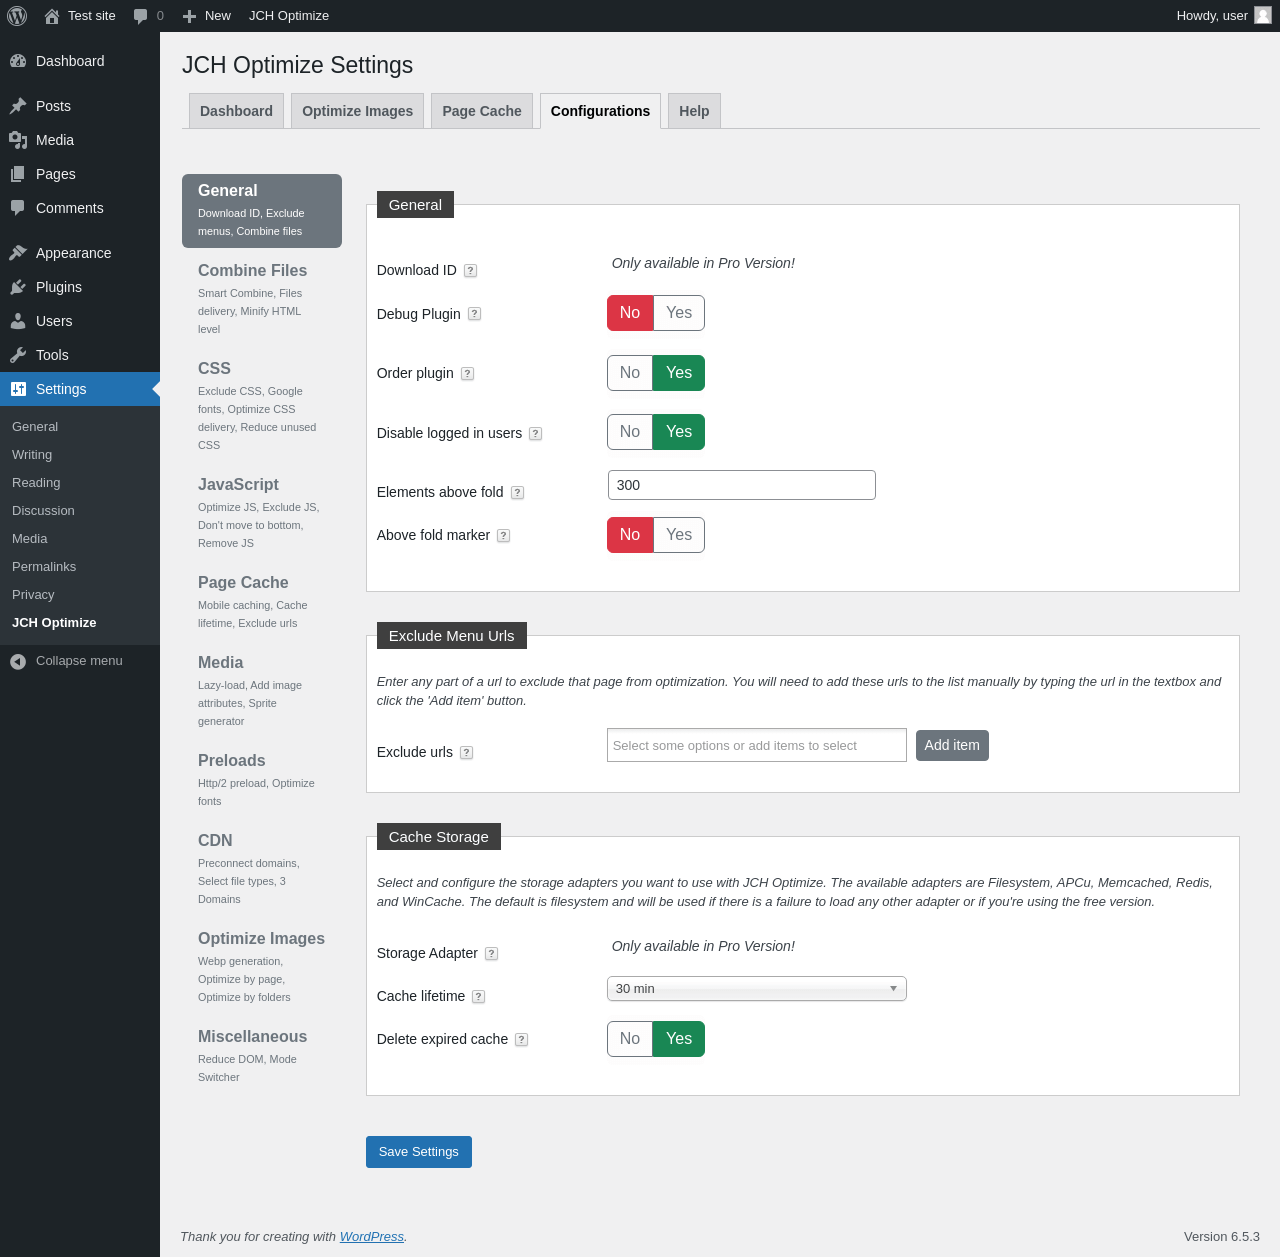Click the Elements above fold input field

[x=742, y=485]
